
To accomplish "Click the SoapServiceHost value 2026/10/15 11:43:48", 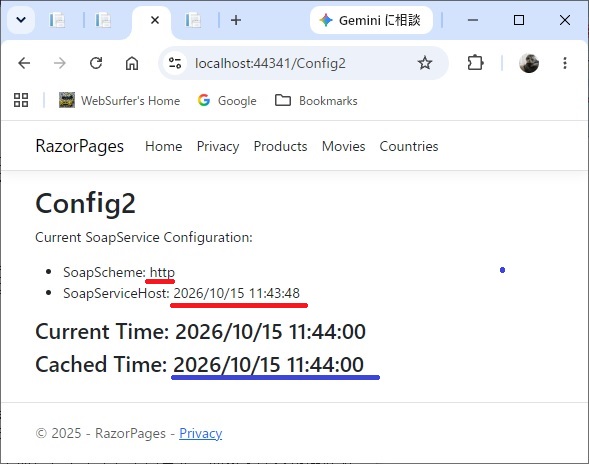I will [x=237, y=293].
